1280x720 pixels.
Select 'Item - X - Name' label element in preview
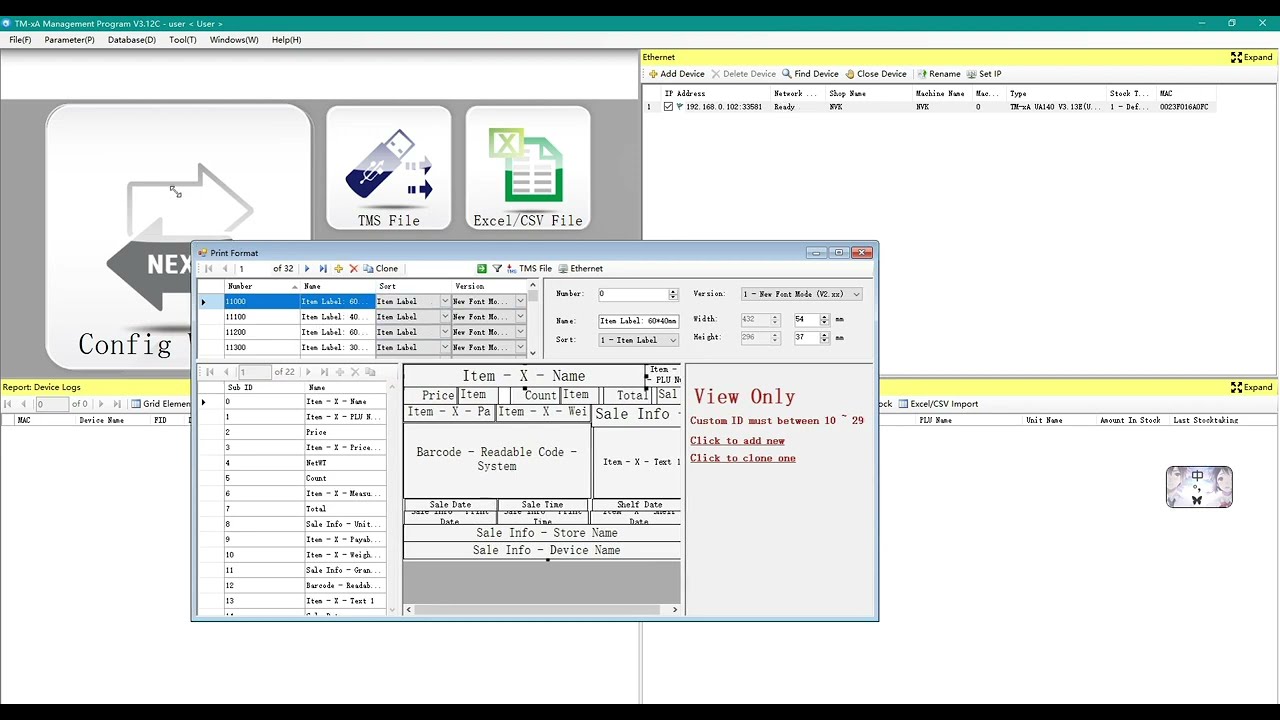(x=524, y=376)
